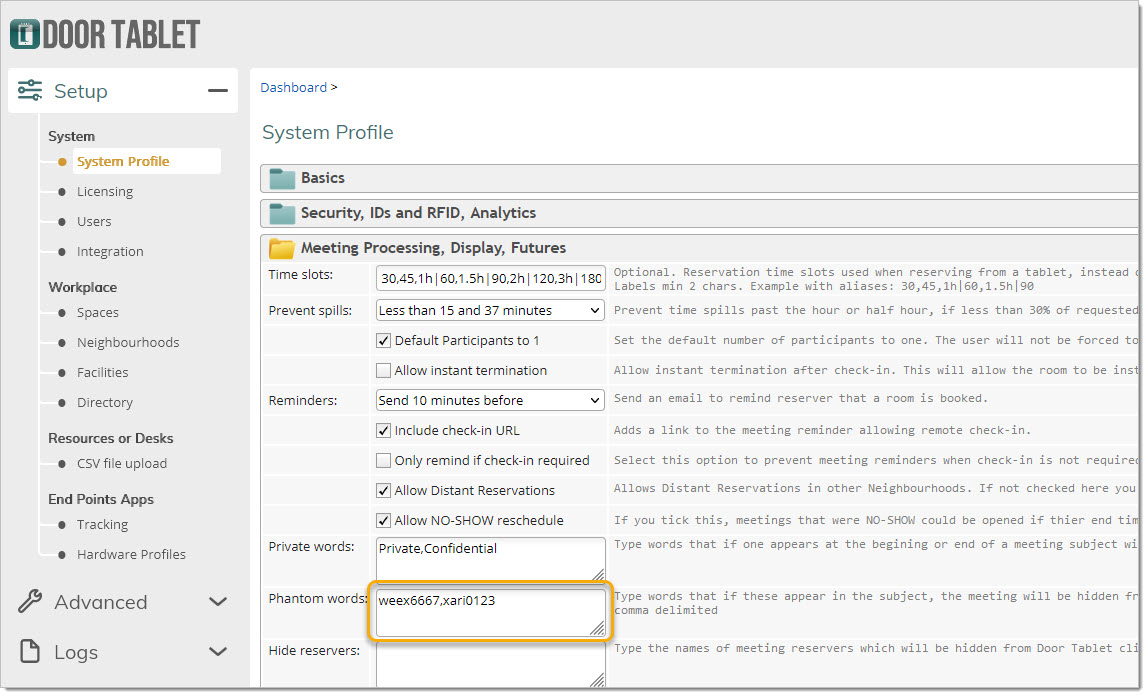The width and height of the screenshot is (1147, 696).
Task: Collapse Setup section with minus icon
Action: click(x=217, y=91)
